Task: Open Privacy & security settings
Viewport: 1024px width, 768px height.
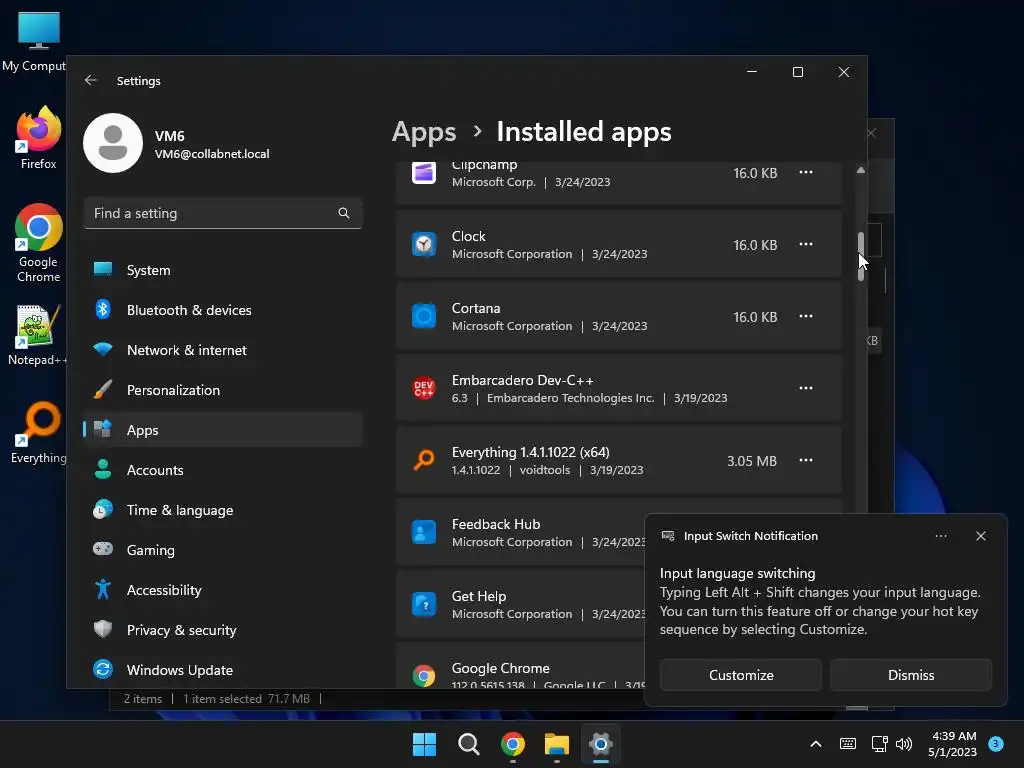Action: pos(223,630)
